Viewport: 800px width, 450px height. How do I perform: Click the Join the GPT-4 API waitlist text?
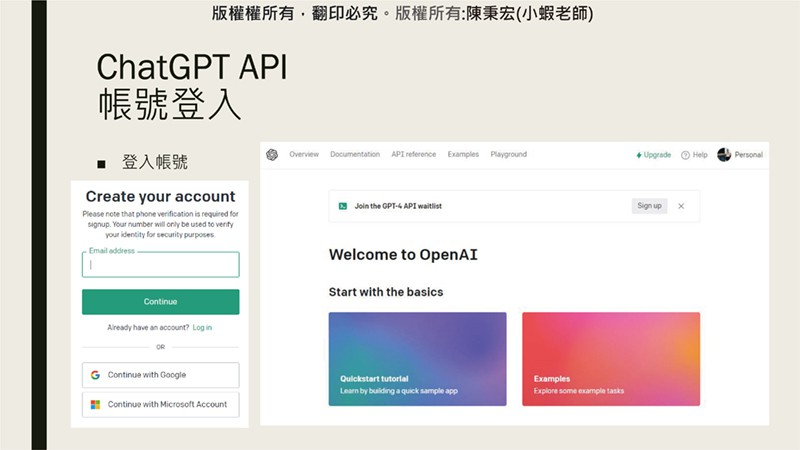(x=397, y=206)
